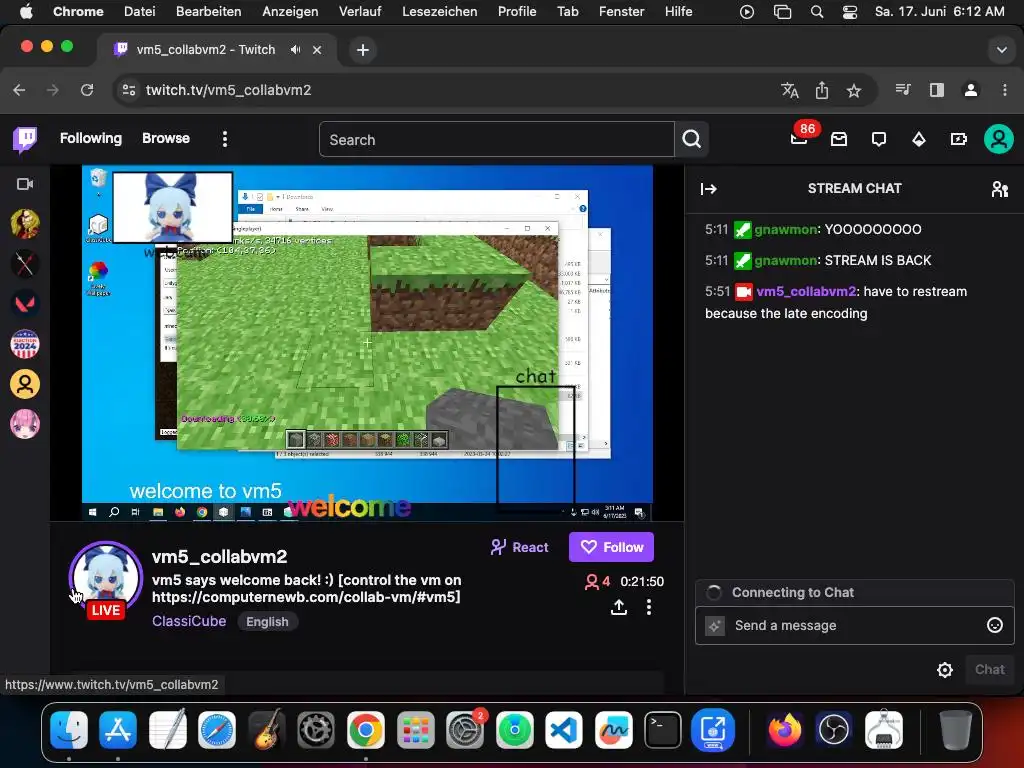The width and height of the screenshot is (1024, 768).
Task: Open vm5_collabvm2 channel avatar with LIVE badge
Action: 106,579
